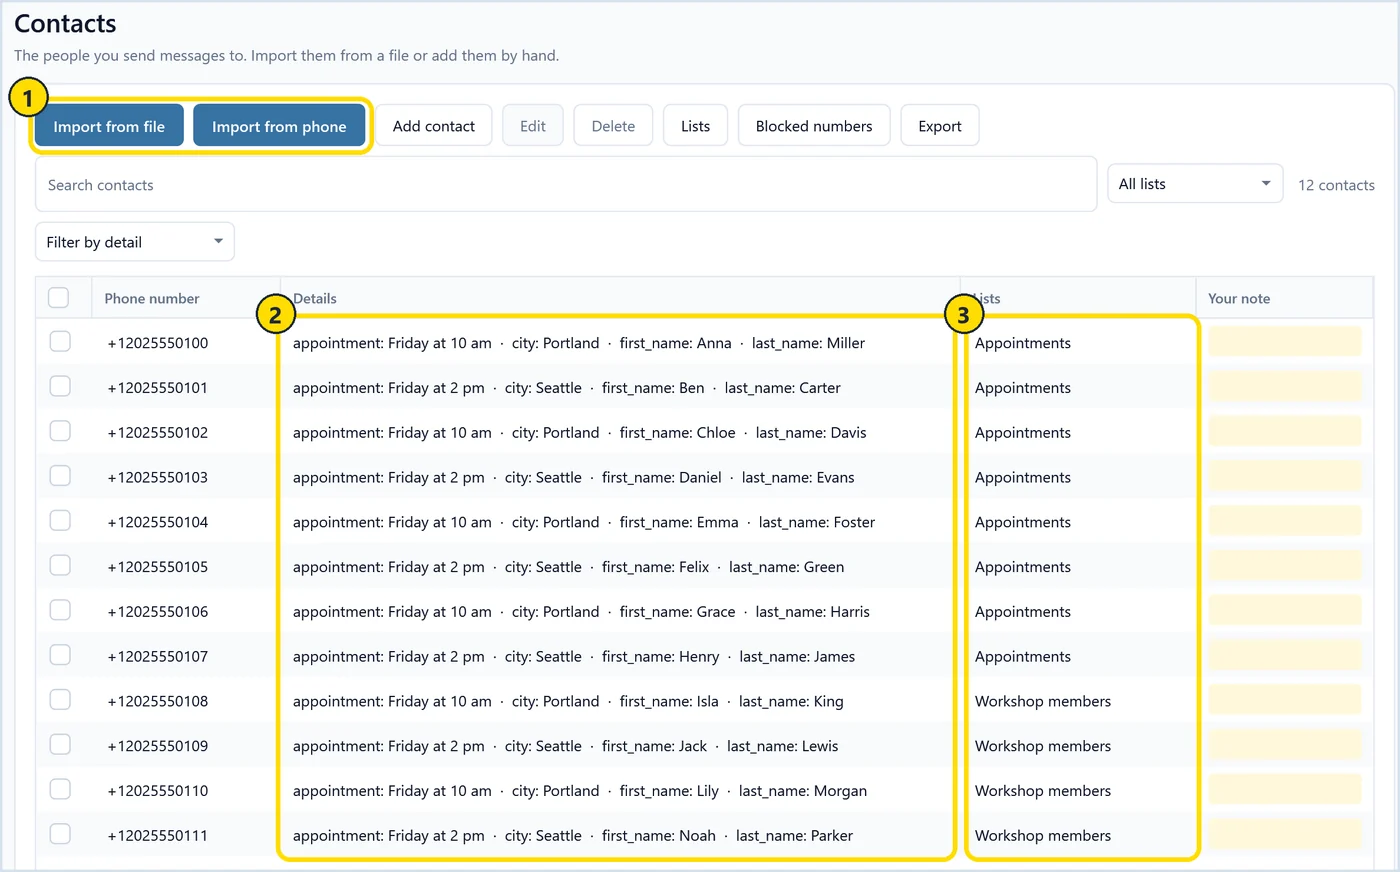Click Noah Parker's details text
1400x872 pixels.
coord(573,836)
